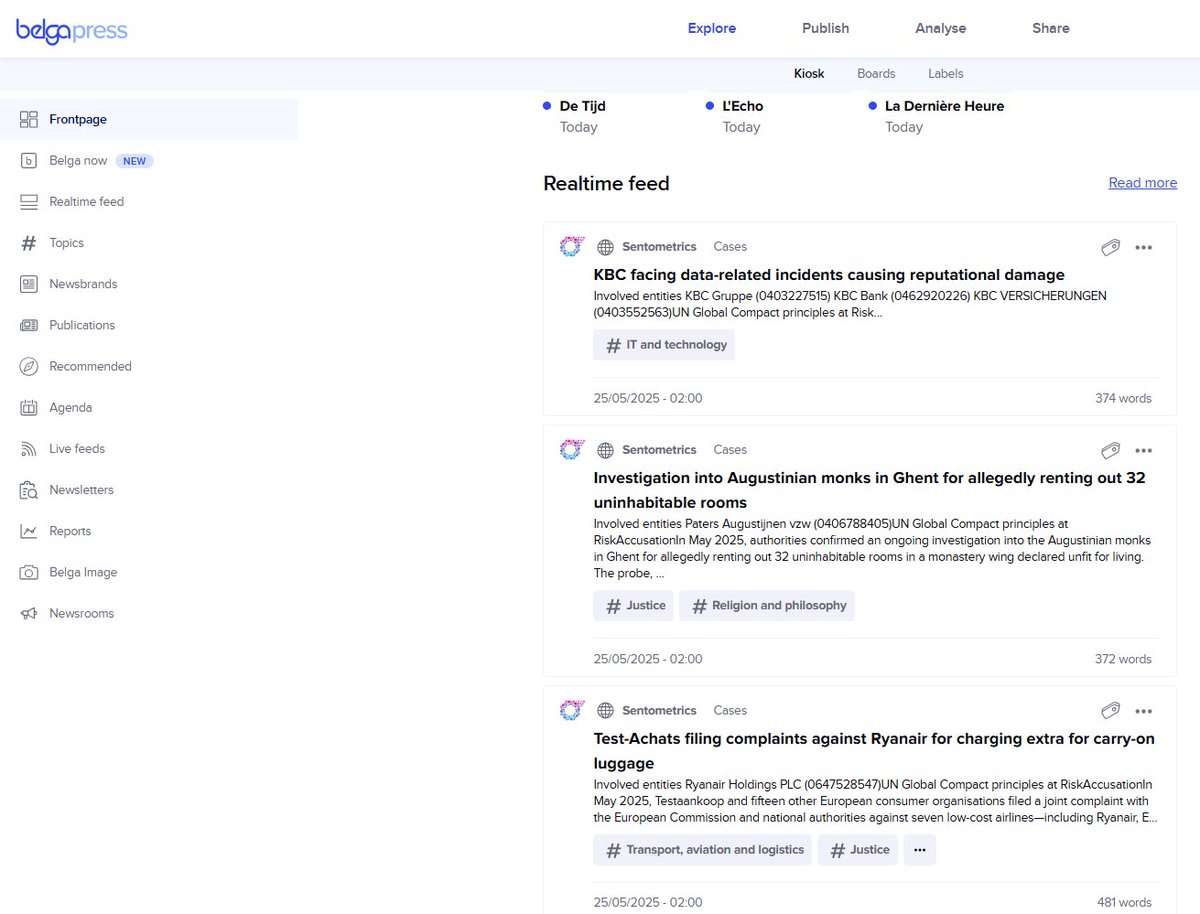Click the globe icon on KBC article

click(x=605, y=247)
